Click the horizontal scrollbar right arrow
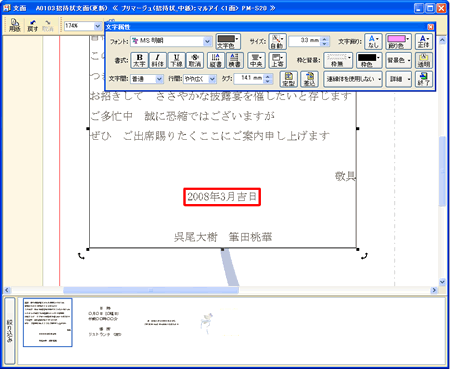This screenshot has height=369, width=450. tap(434, 290)
